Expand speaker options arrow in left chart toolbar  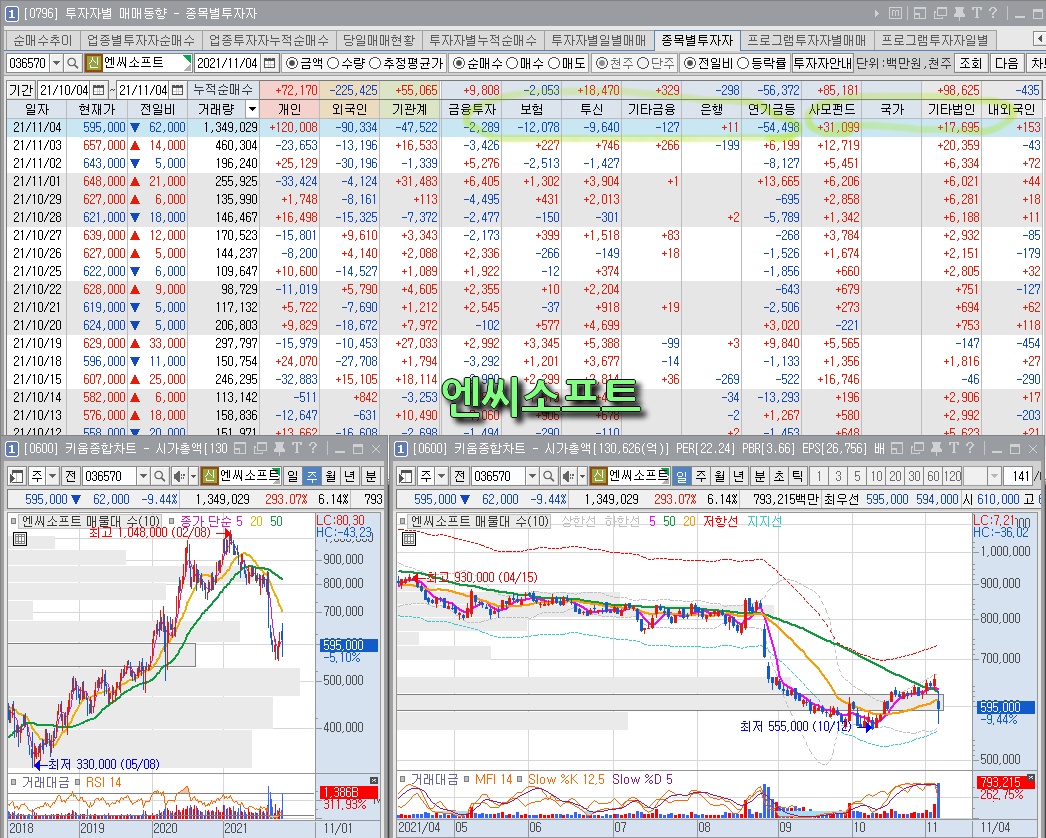pyautogui.click(x=193, y=476)
